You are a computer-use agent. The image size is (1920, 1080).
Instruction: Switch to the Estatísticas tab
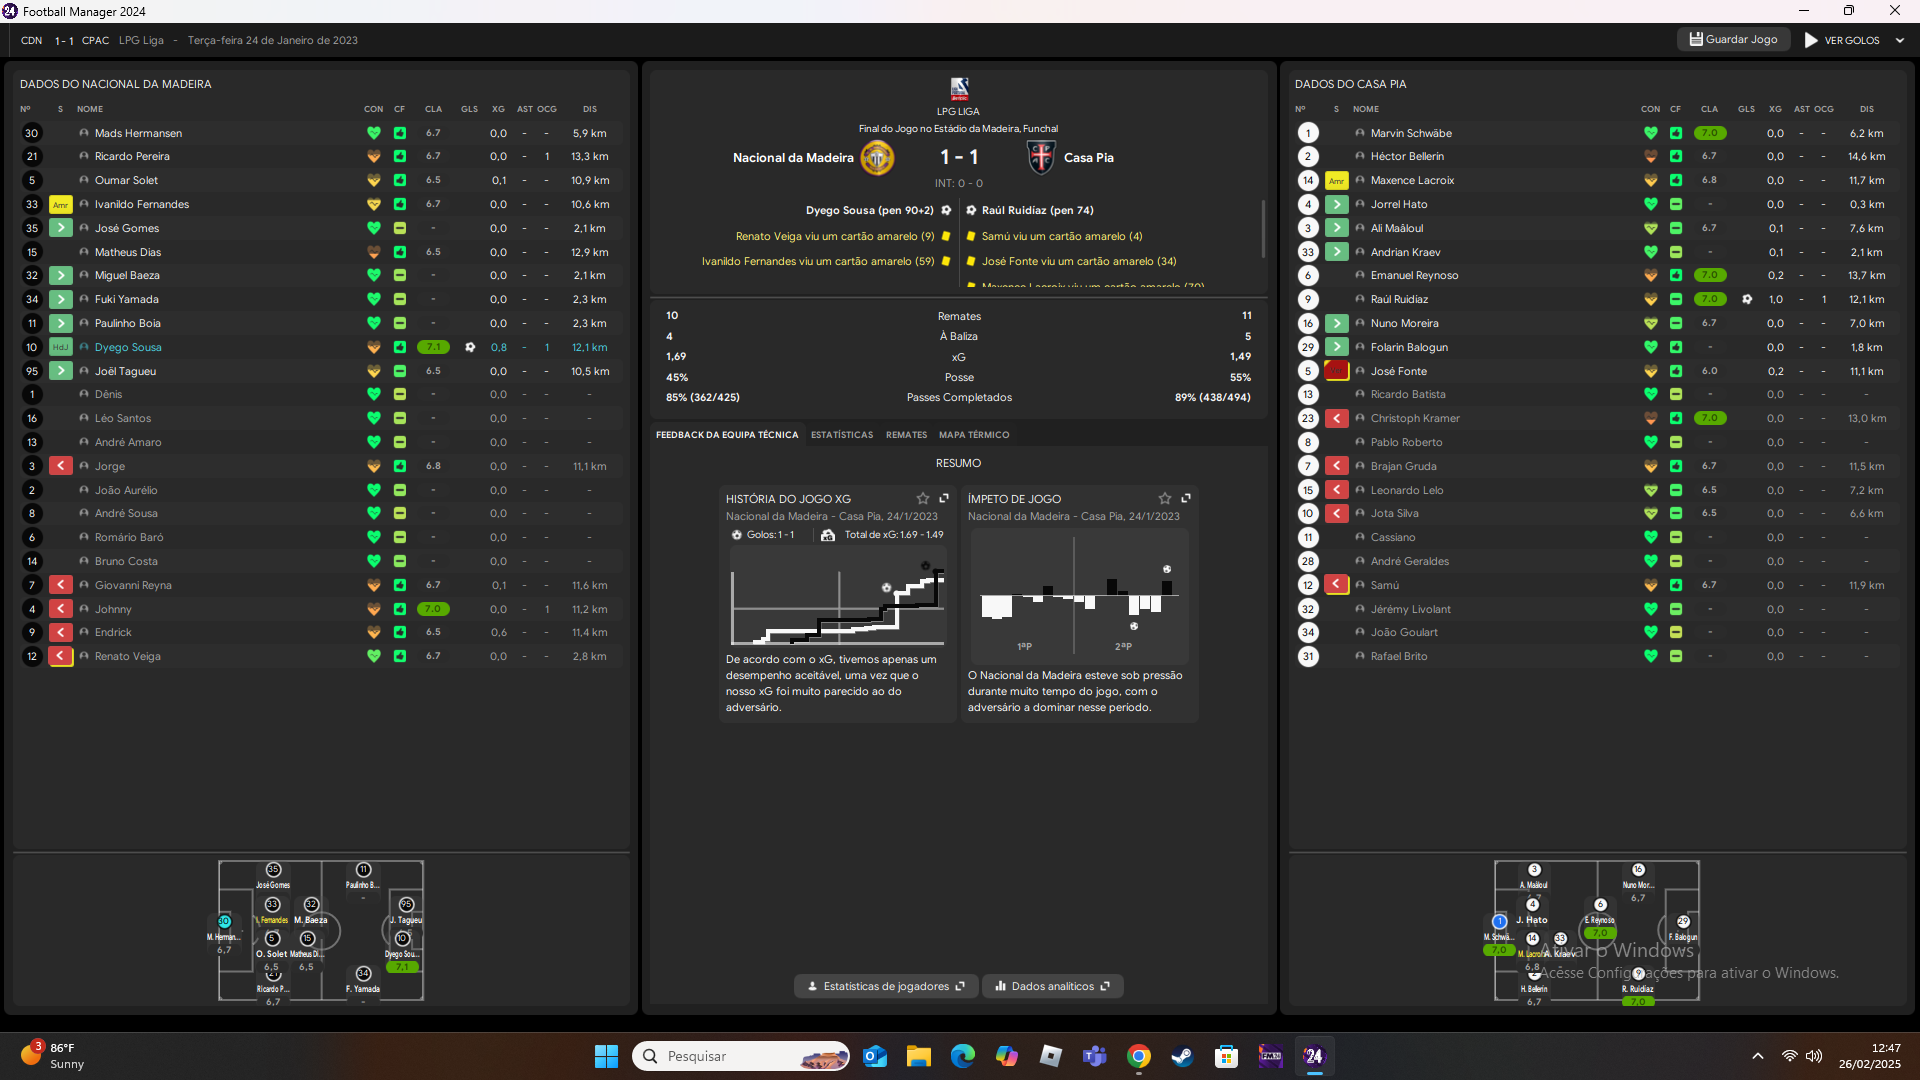[x=842, y=435]
